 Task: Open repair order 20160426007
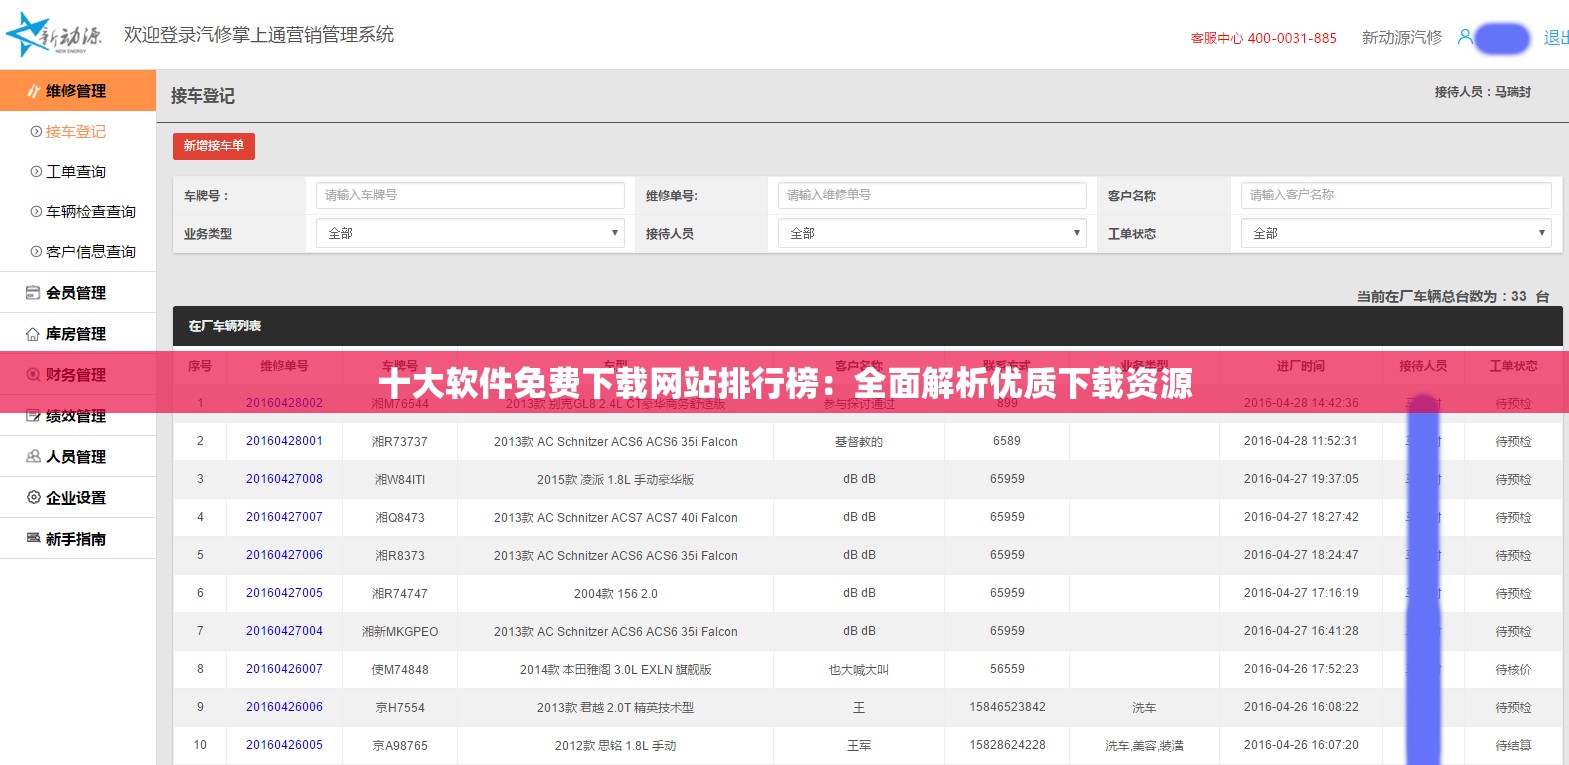tap(284, 669)
